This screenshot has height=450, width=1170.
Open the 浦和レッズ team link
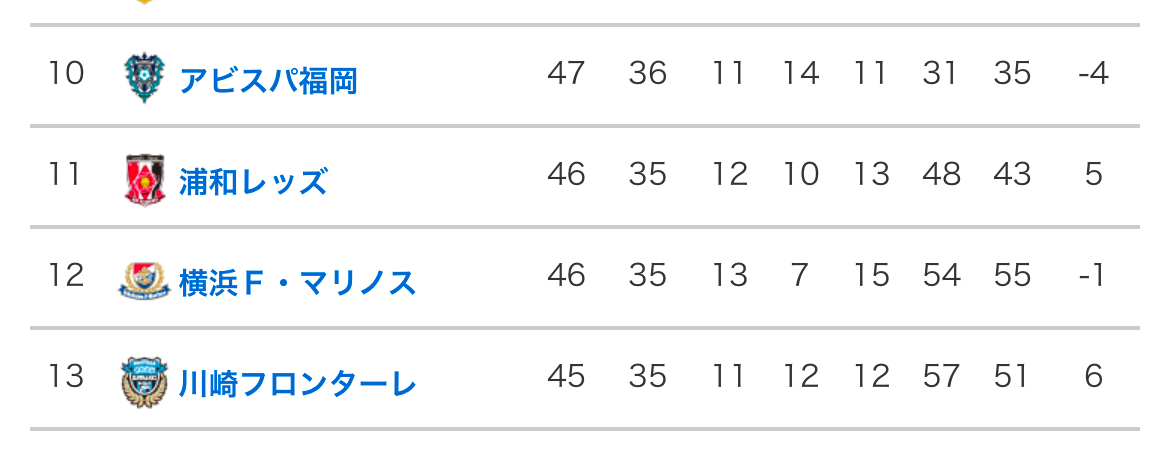253,181
